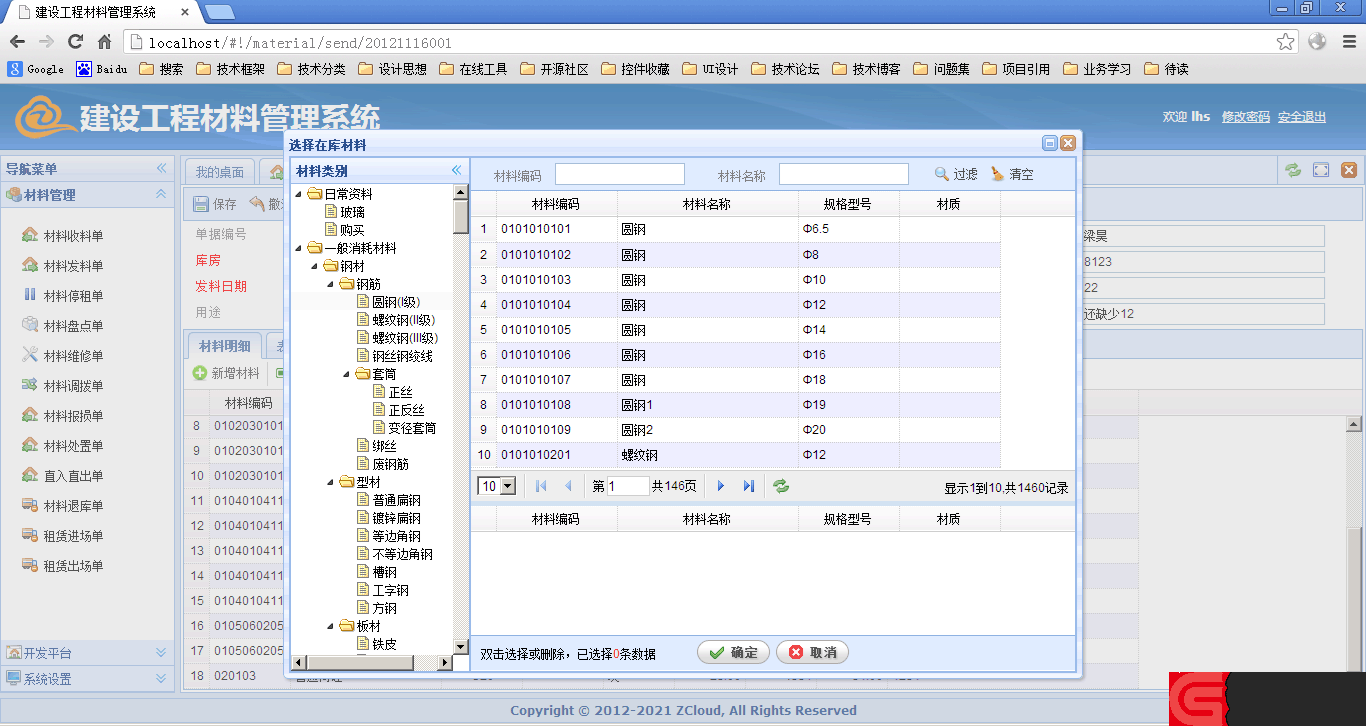Select the 螺纹钢(Ⅱ级) tree item
This screenshot has width=1366, height=726.
point(398,320)
